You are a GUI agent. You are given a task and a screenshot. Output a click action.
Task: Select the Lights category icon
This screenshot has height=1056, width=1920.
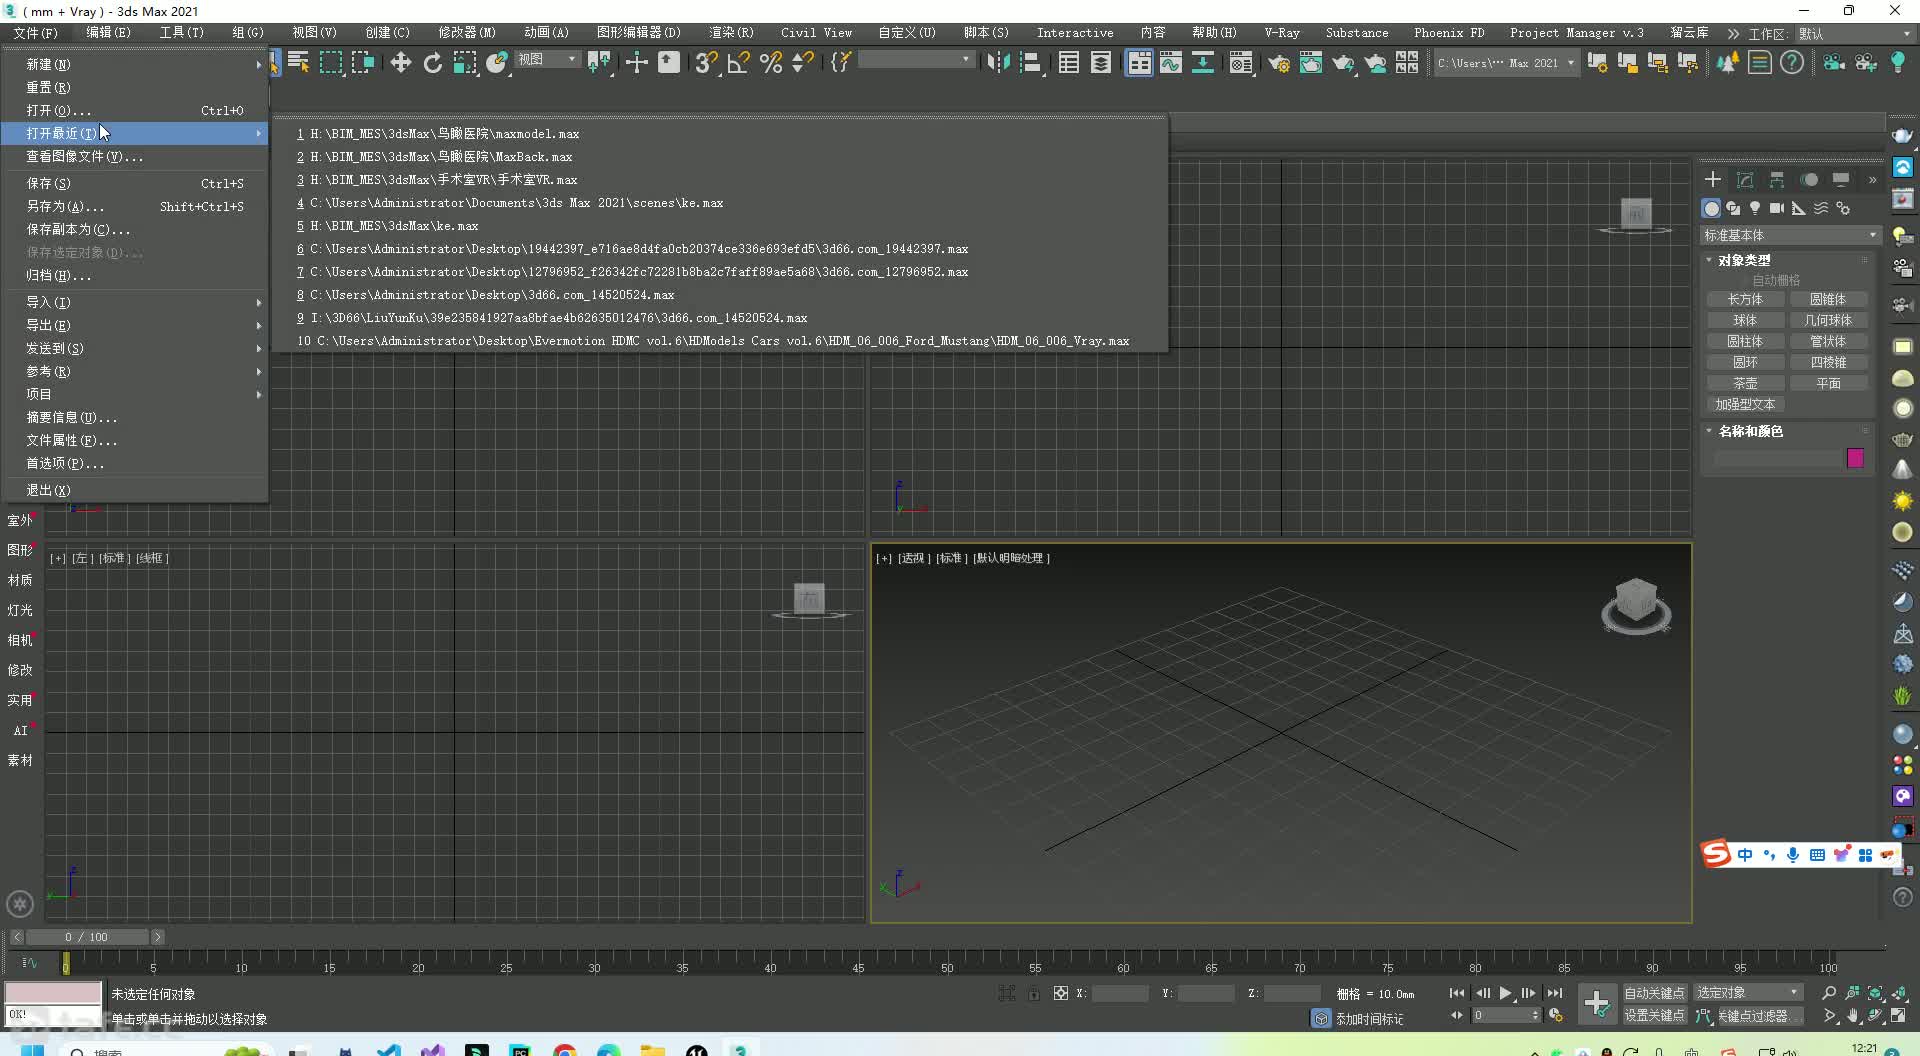(x=1755, y=208)
